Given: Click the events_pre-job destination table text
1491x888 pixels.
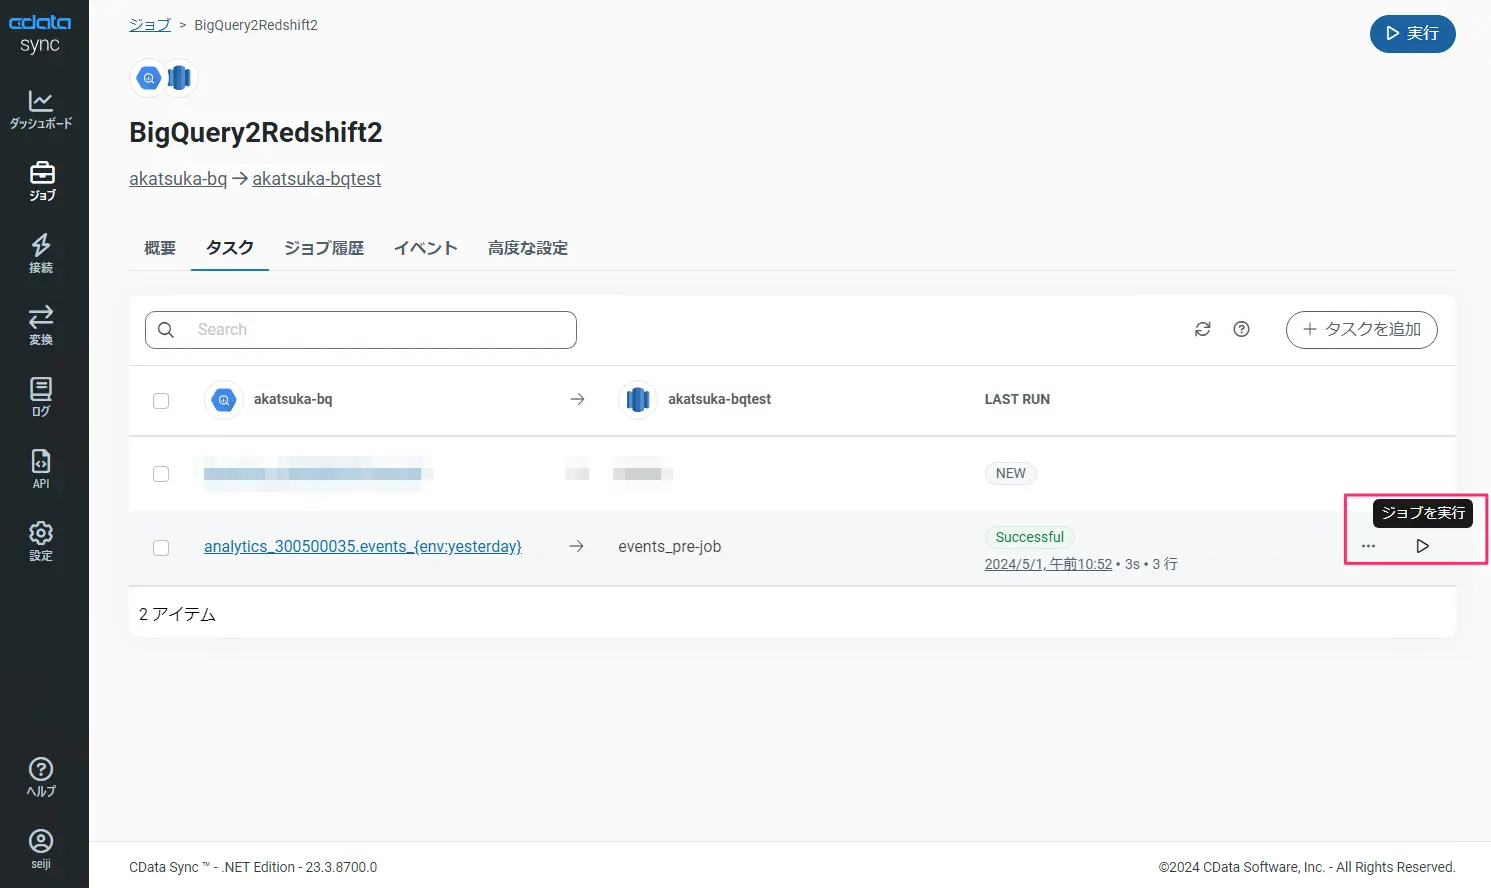Looking at the screenshot, I should click(669, 547).
